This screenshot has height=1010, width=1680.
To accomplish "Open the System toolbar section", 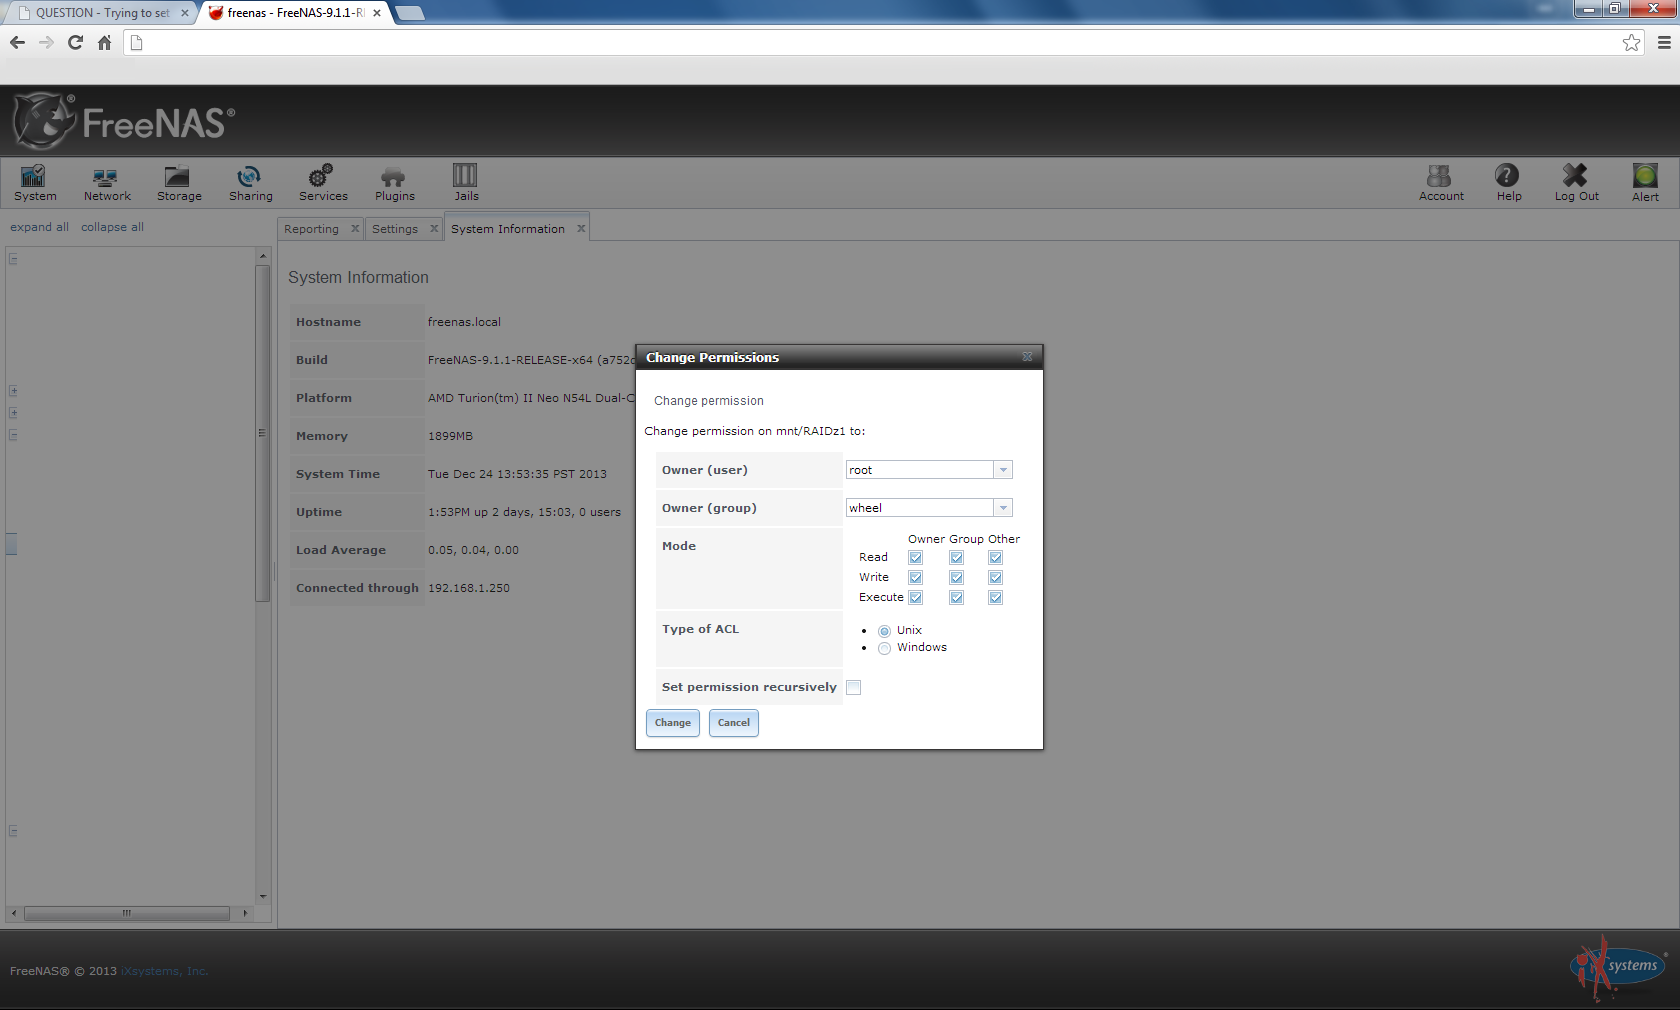I will click(35, 183).
